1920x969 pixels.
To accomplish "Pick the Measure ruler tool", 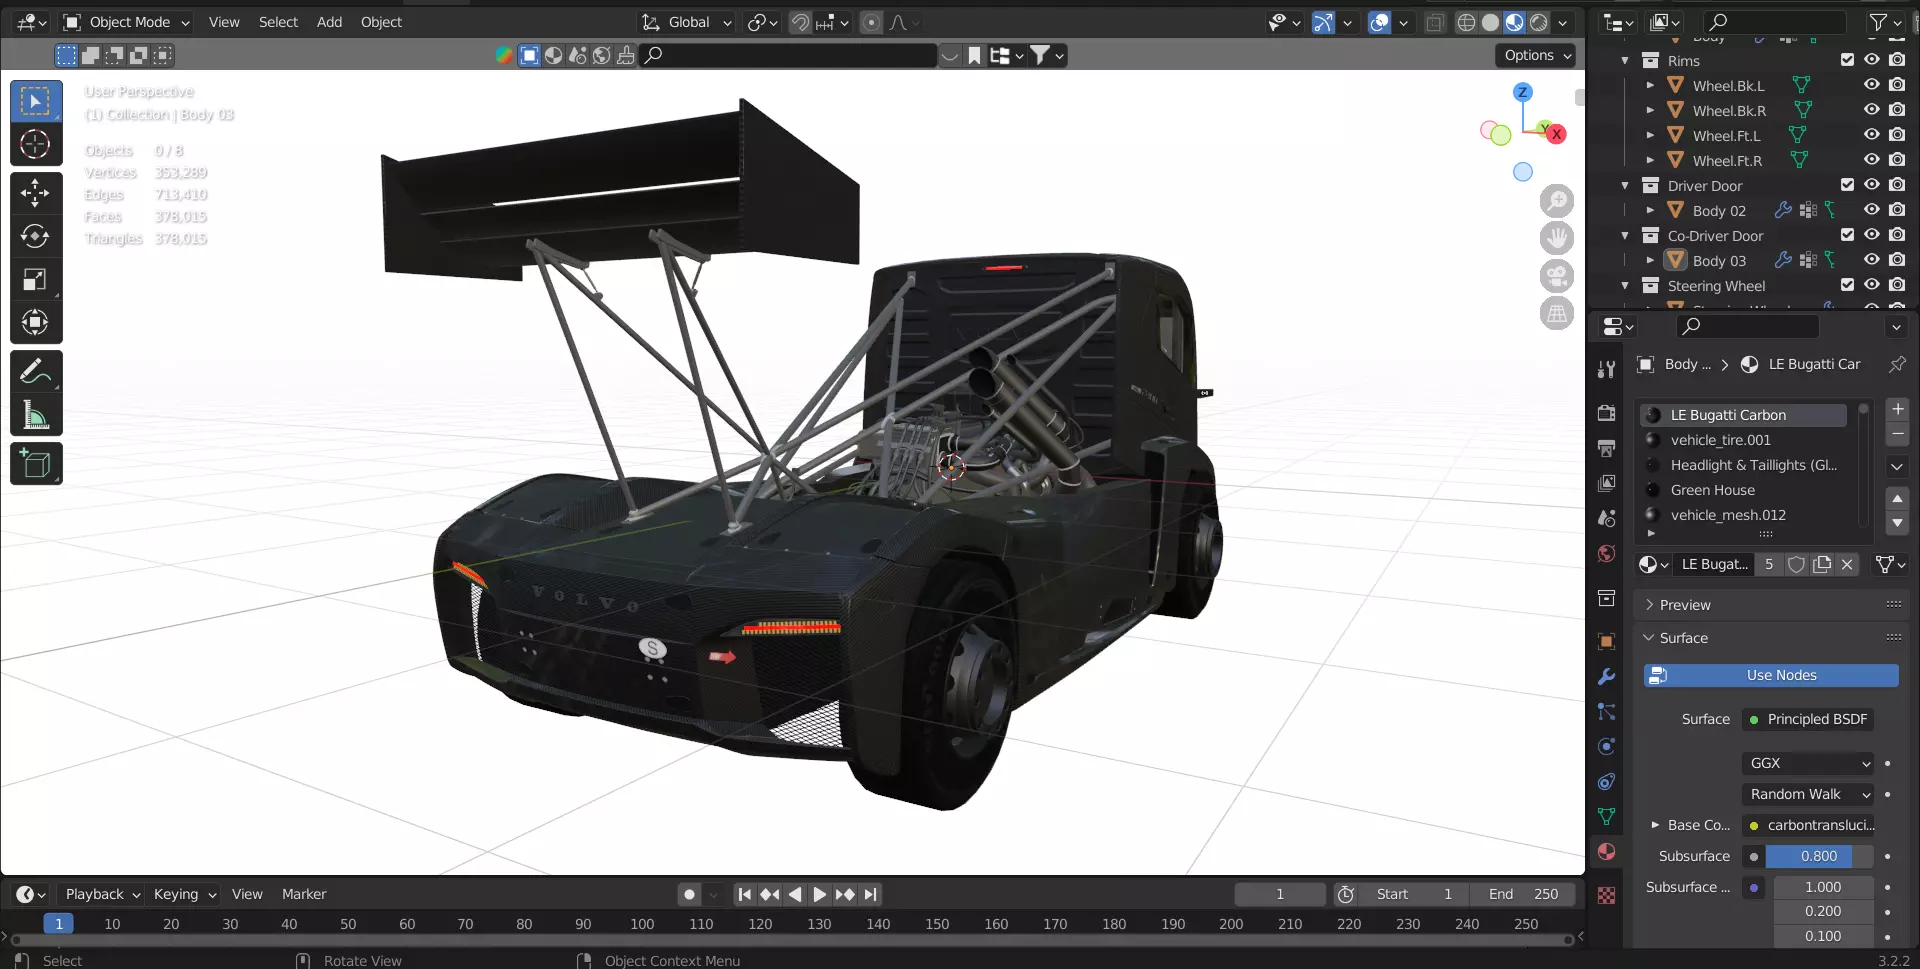I will pos(36,415).
